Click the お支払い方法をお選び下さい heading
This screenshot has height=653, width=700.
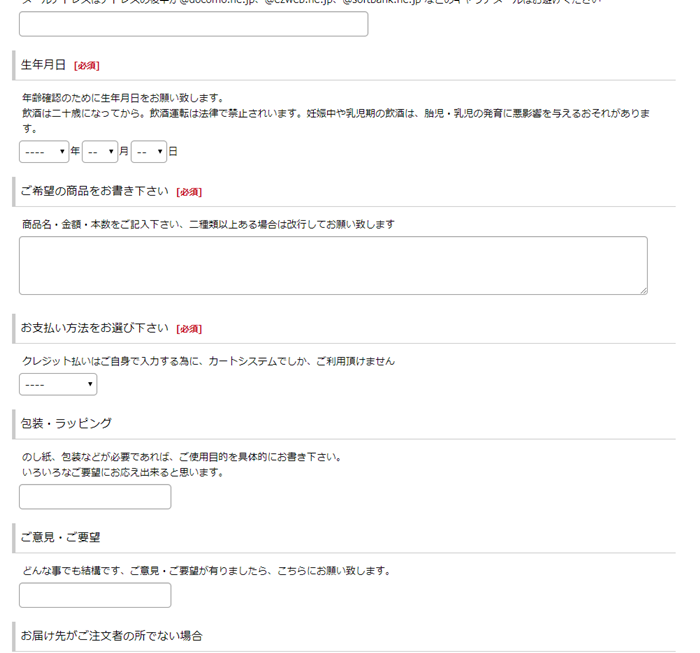tap(94, 328)
